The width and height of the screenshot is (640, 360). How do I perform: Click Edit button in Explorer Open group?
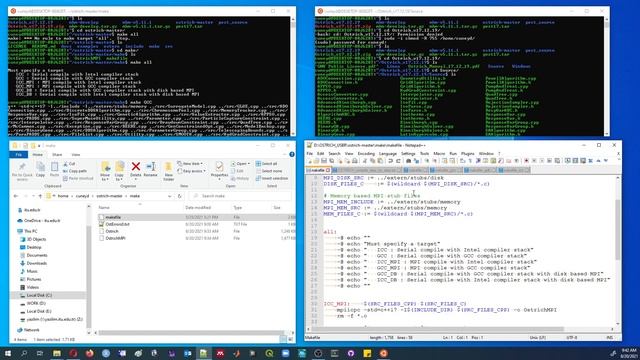point(237,171)
